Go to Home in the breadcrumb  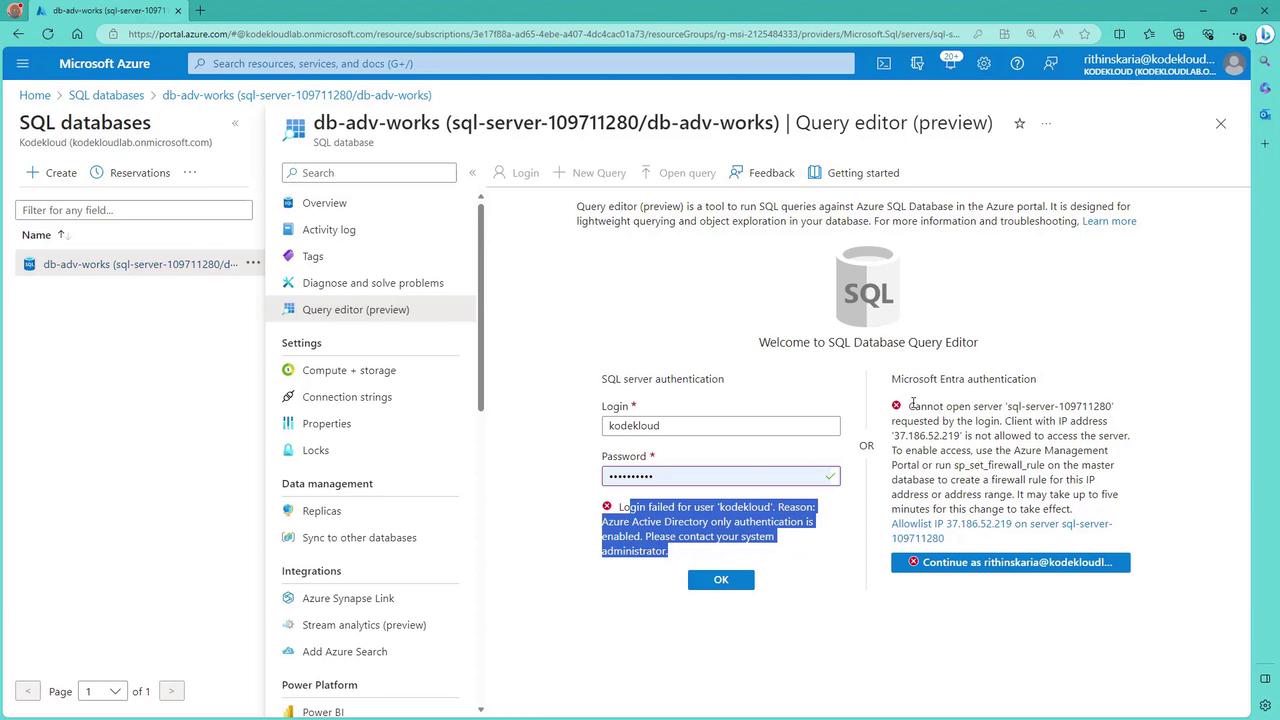[x=35, y=95]
